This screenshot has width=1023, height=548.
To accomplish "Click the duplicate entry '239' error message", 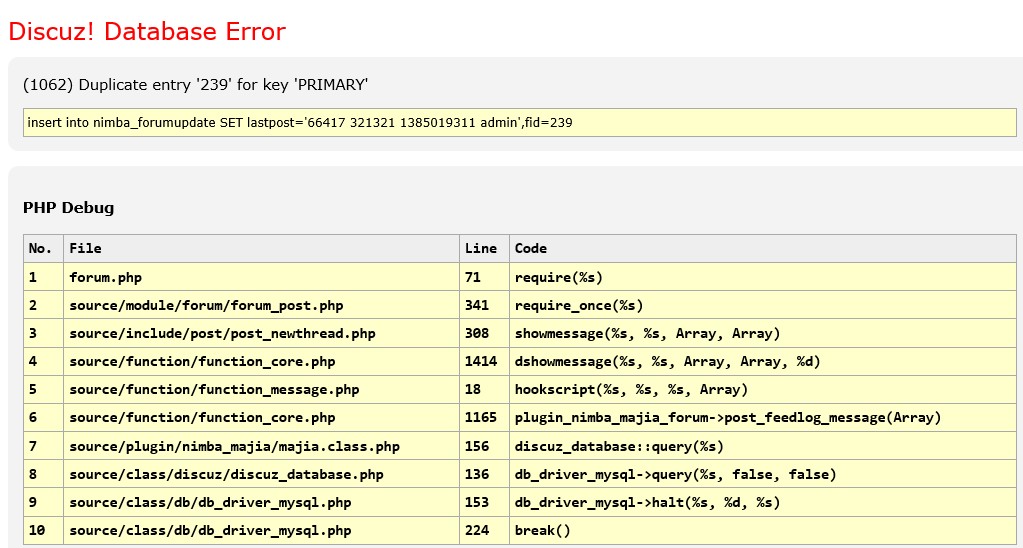I will click(x=195, y=85).
